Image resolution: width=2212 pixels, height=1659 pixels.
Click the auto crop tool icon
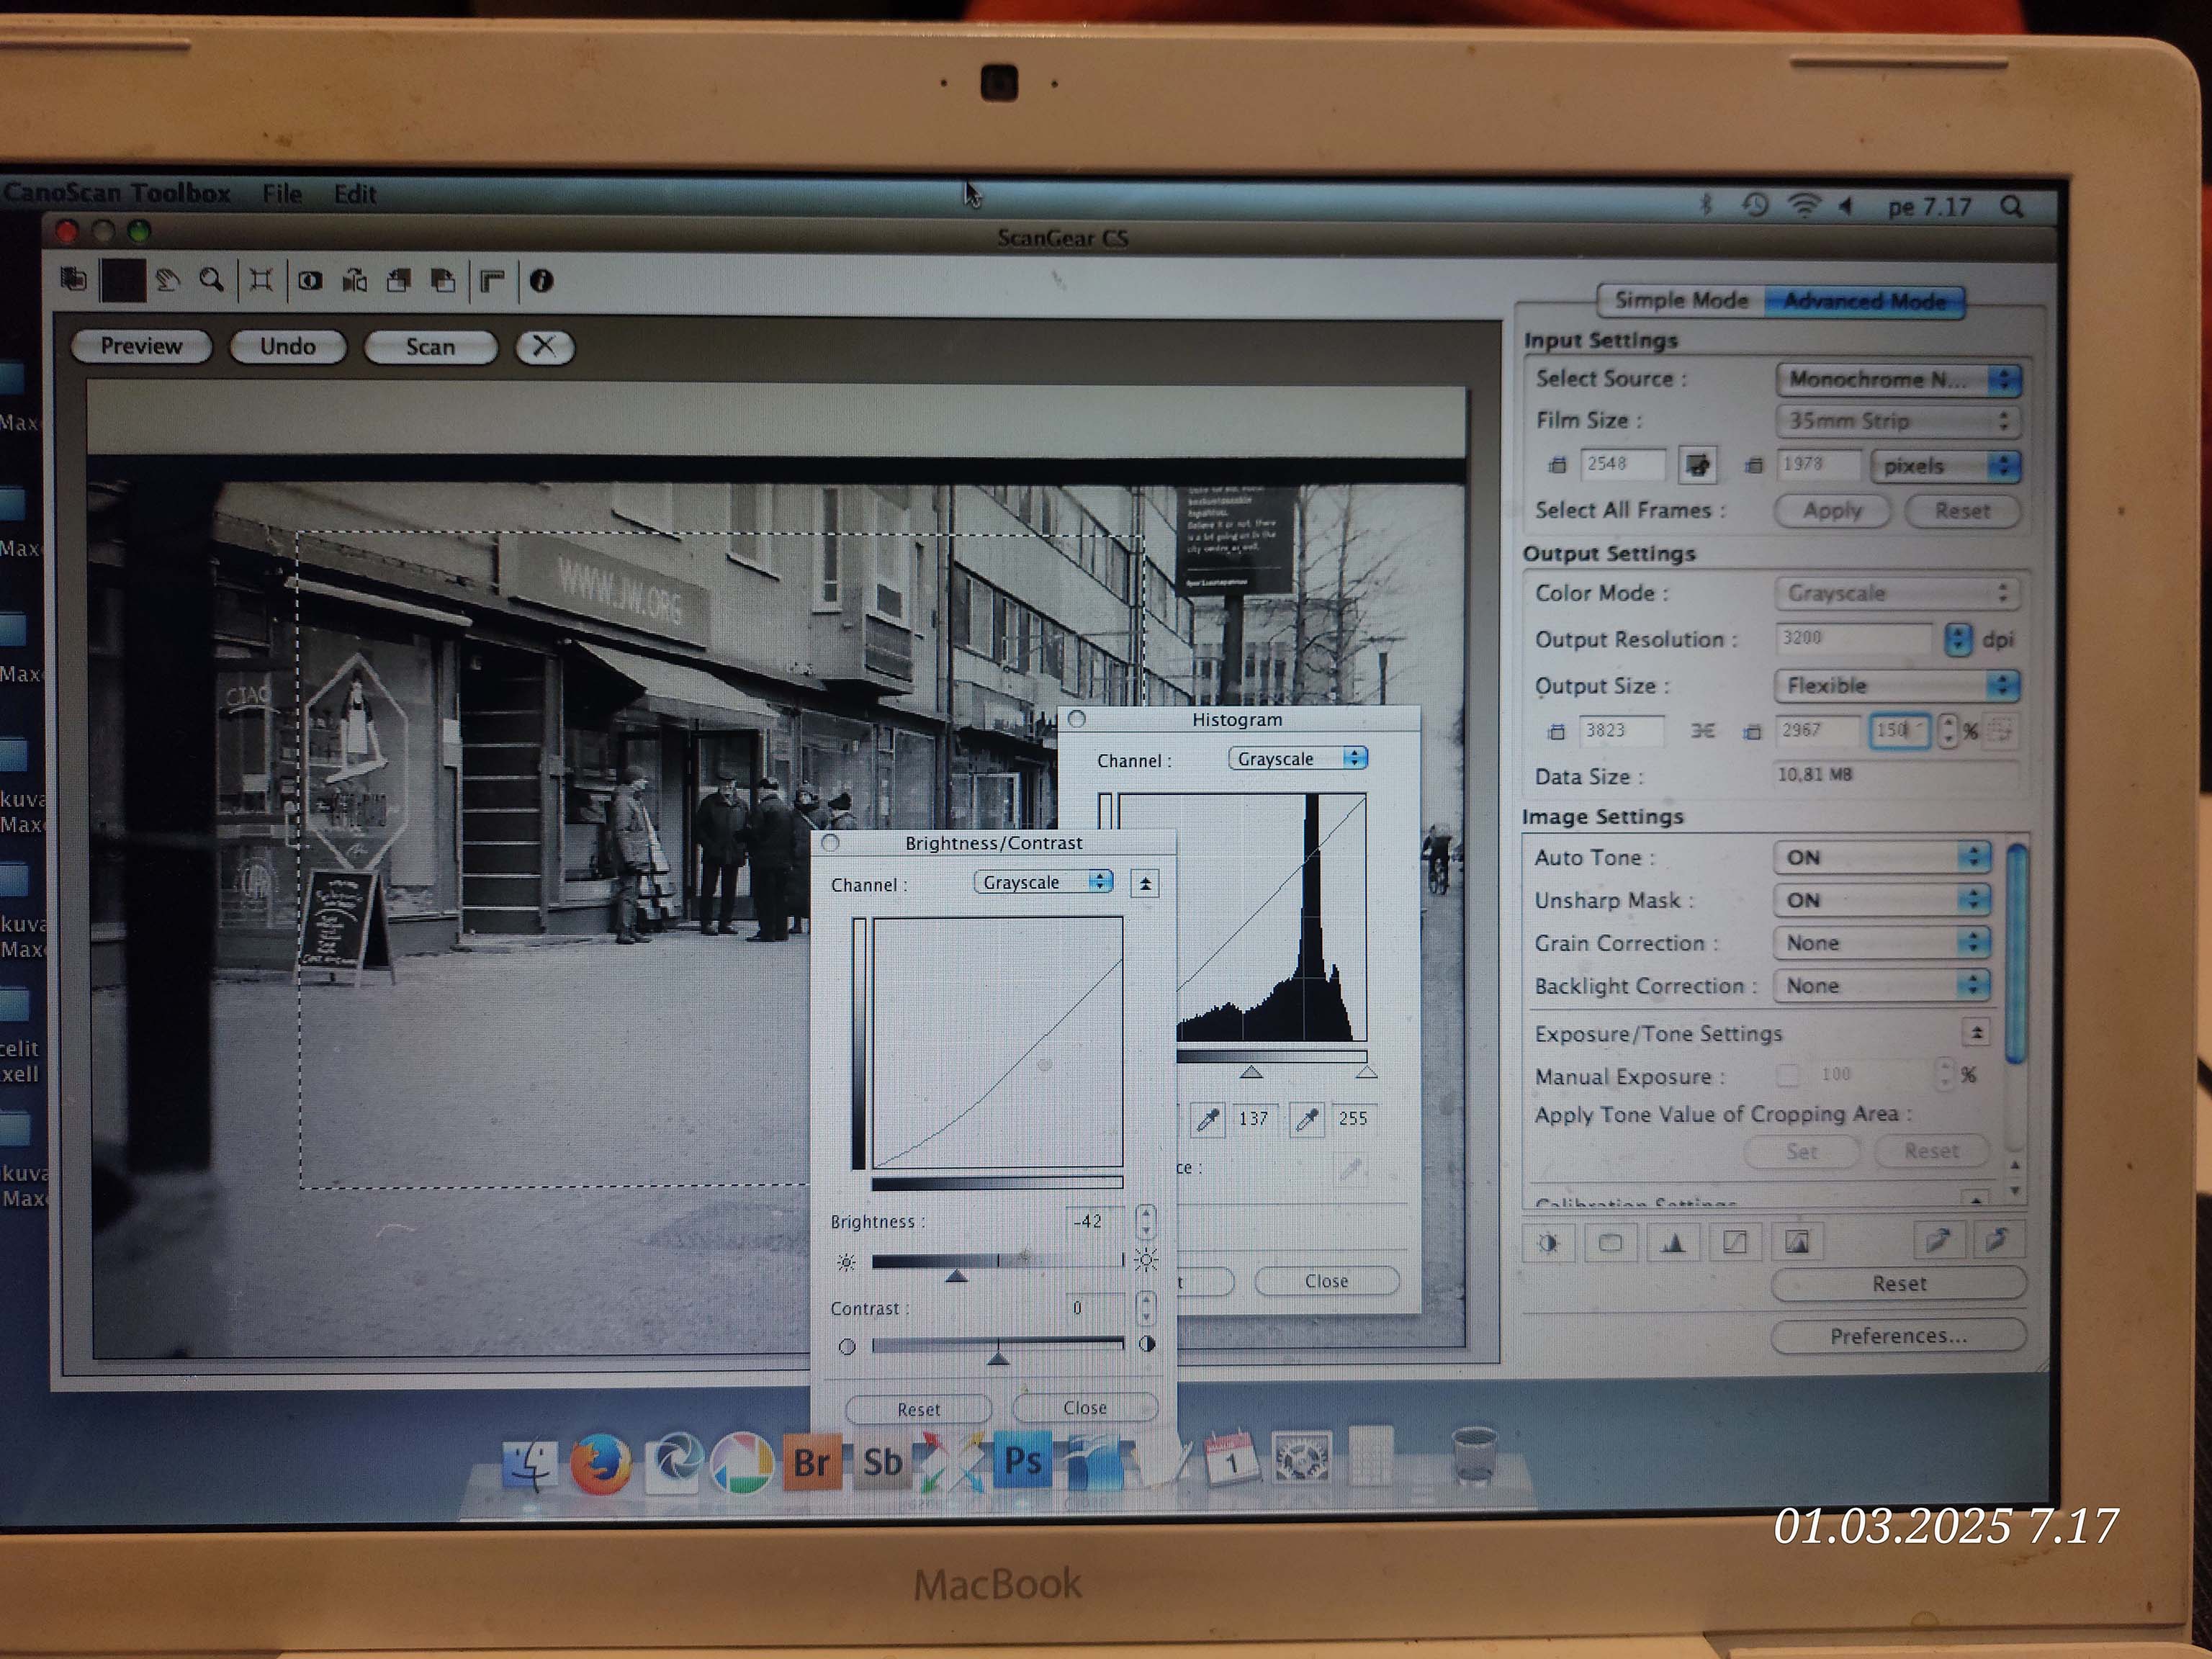click(261, 281)
